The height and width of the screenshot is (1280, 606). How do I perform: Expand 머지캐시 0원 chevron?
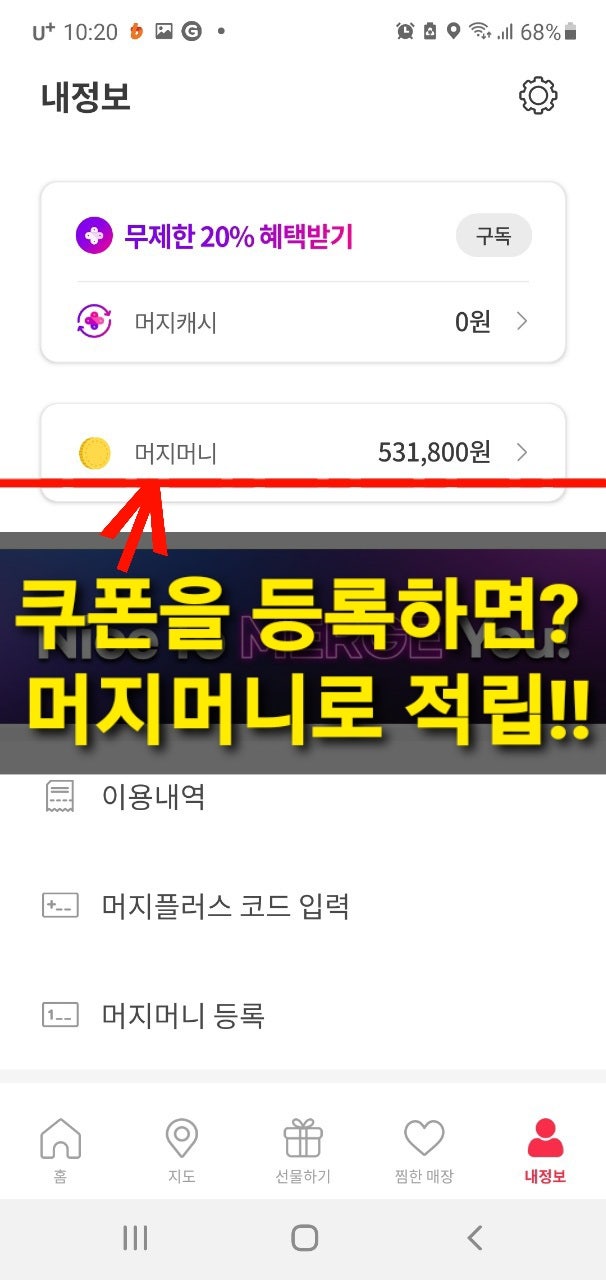522,322
